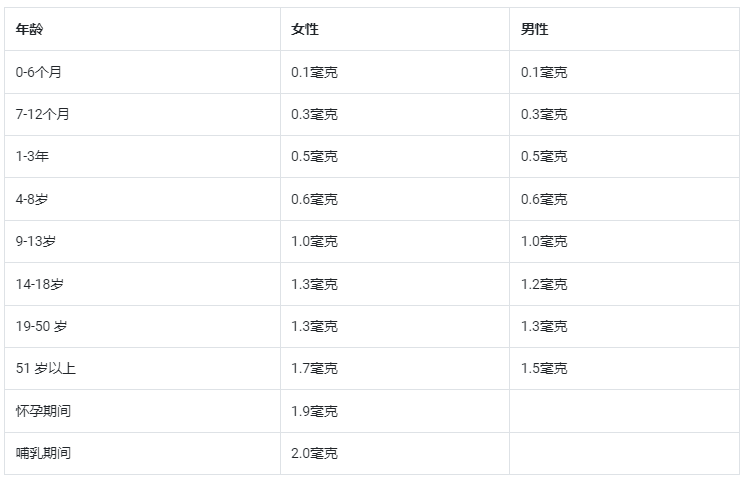This screenshot has width=746, height=482.
Task: Click the 7-12个月 row label
Action: [x=43, y=114]
